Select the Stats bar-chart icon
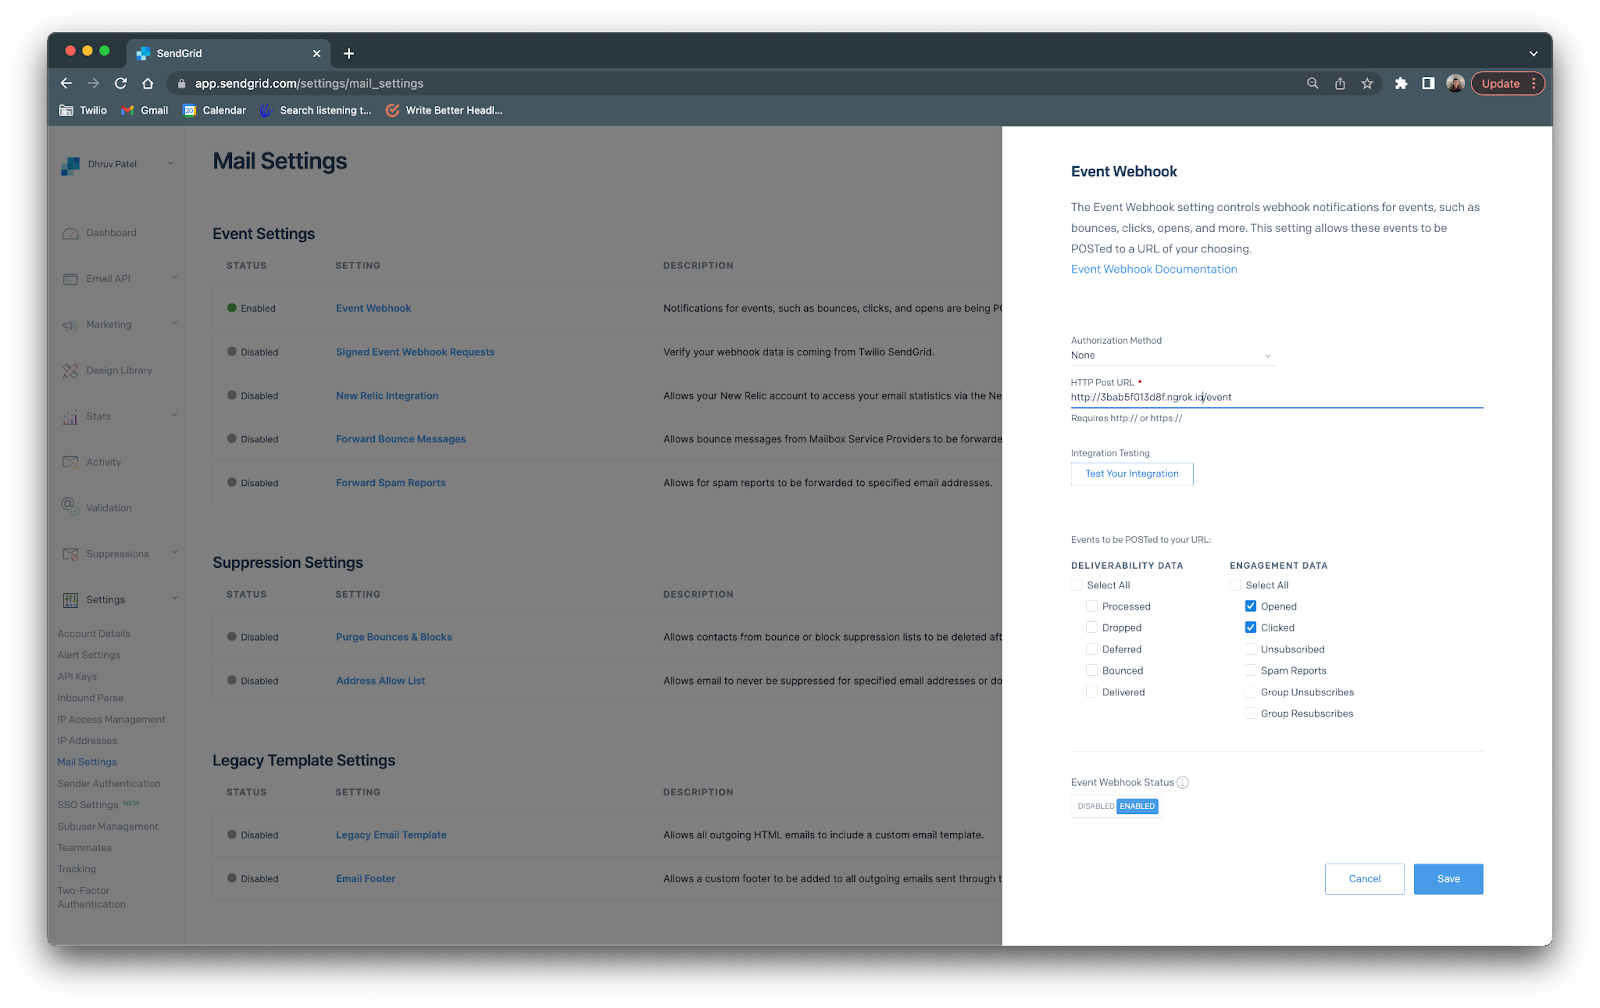Screen dimensions: 1600x1008 (x=70, y=416)
